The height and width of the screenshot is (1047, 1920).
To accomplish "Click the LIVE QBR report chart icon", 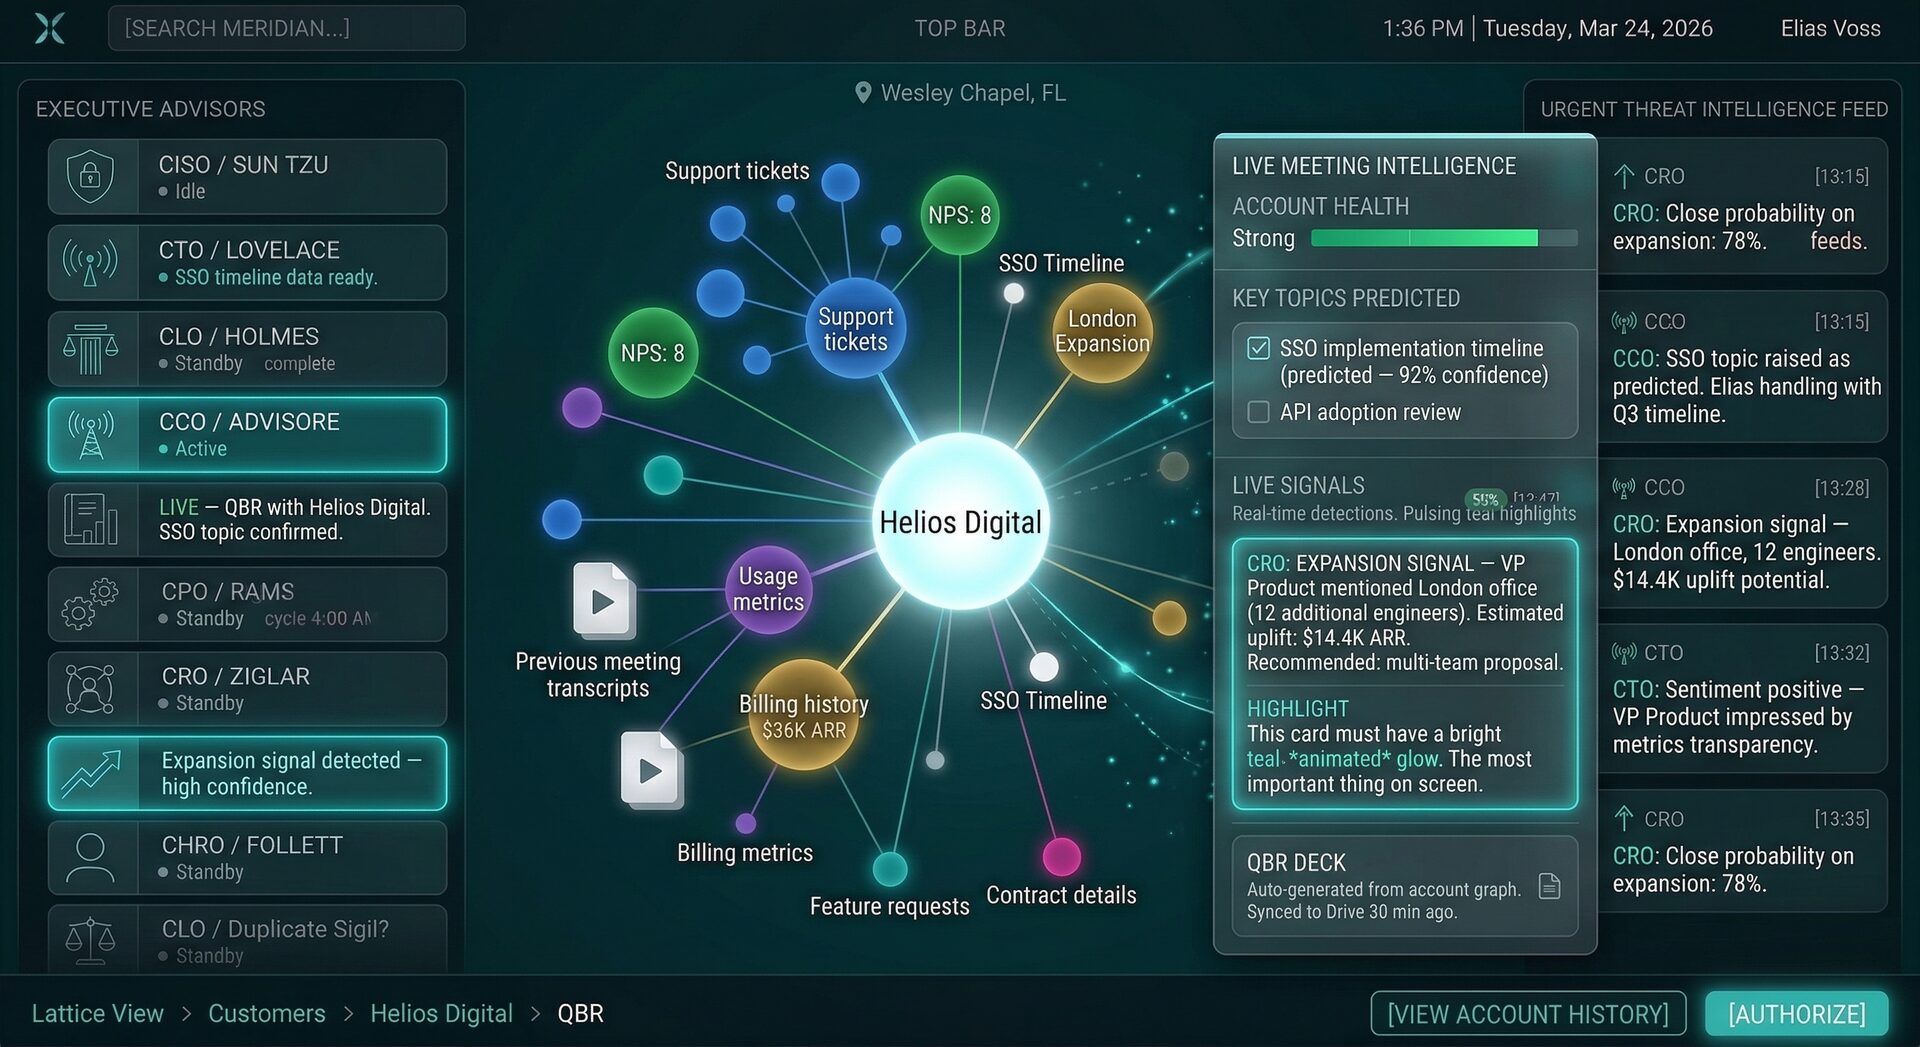I will [x=91, y=519].
